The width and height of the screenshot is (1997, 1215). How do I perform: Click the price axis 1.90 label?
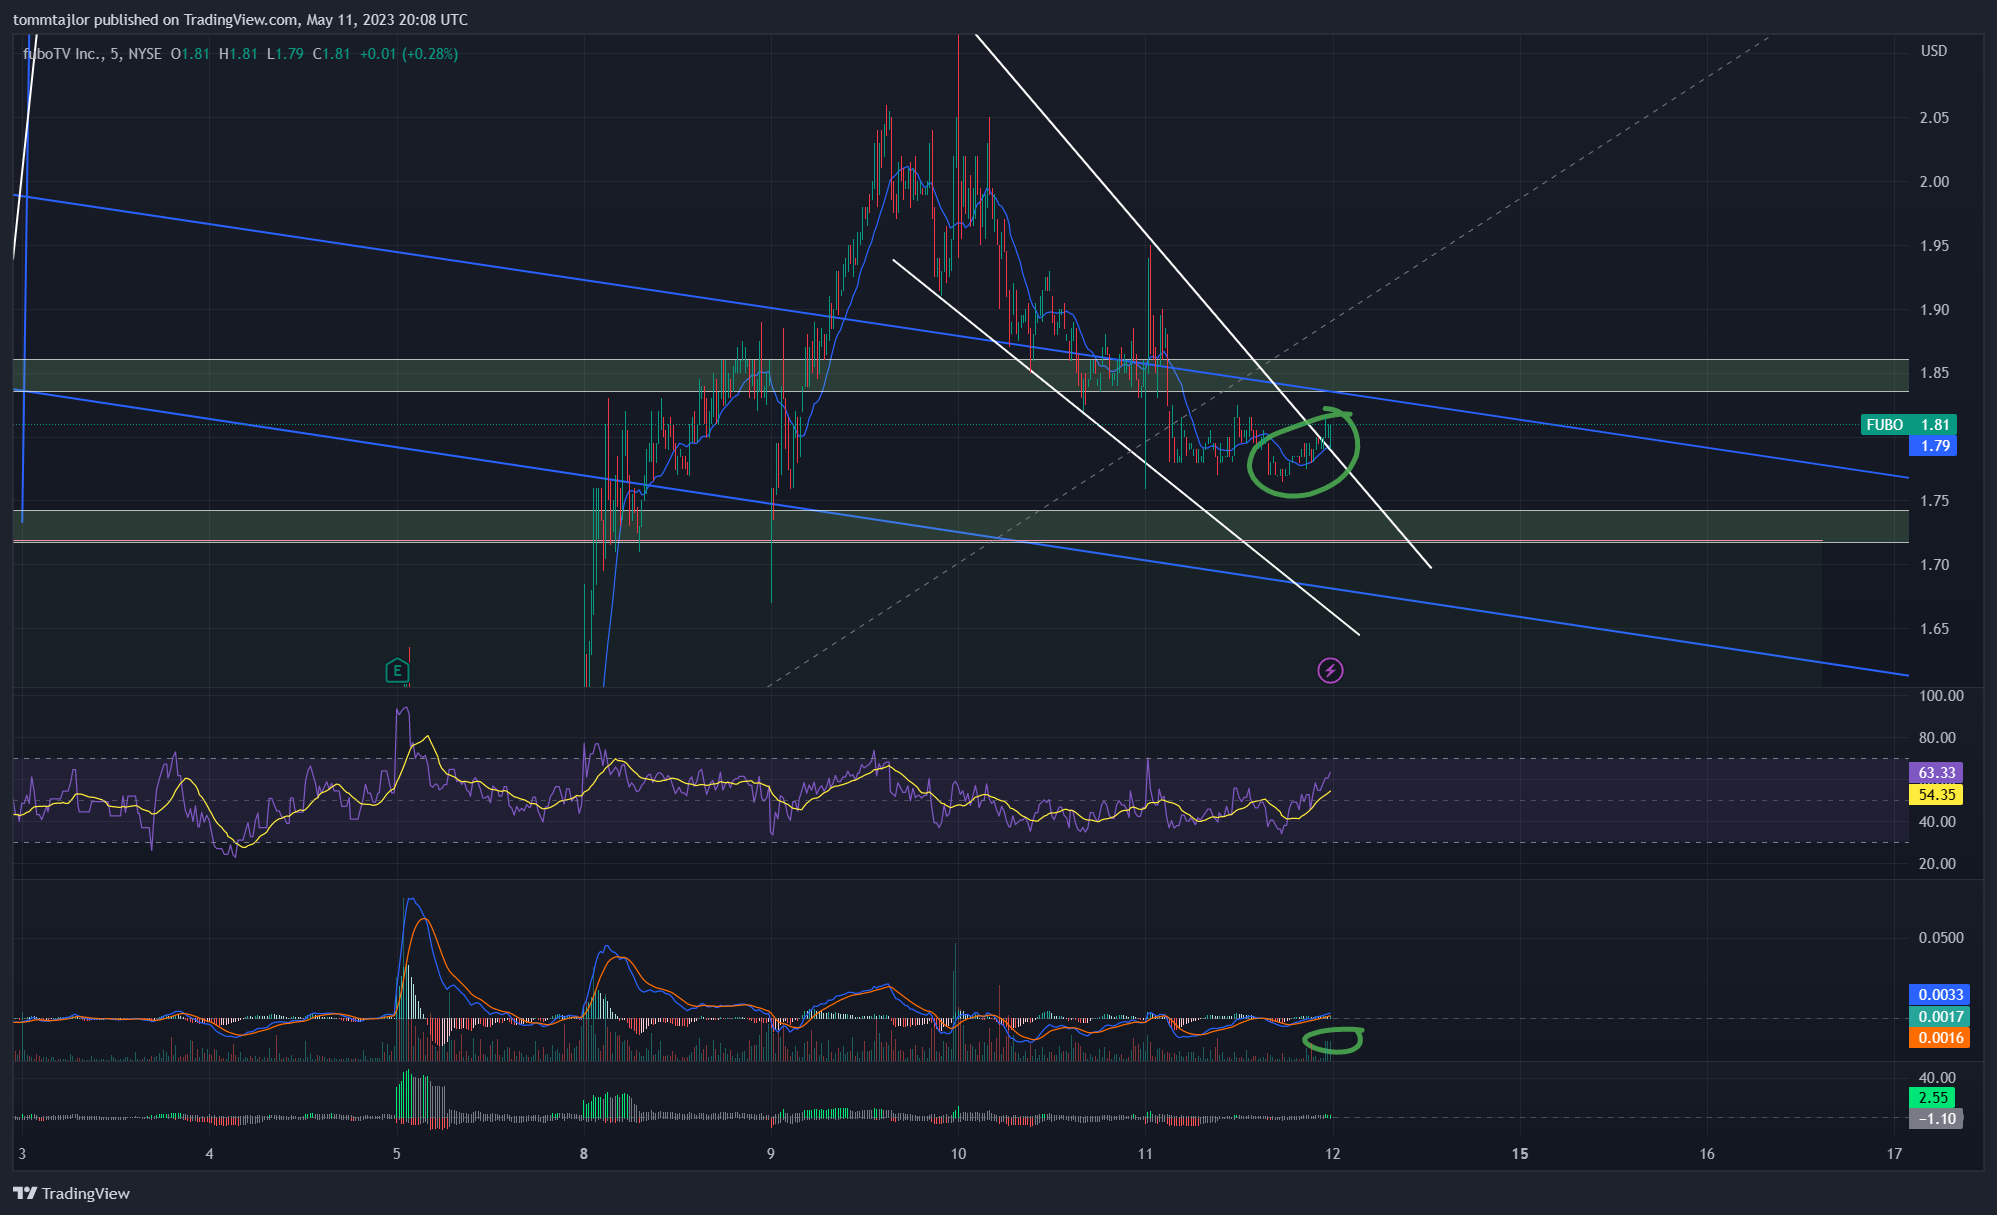pyautogui.click(x=1934, y=310)
